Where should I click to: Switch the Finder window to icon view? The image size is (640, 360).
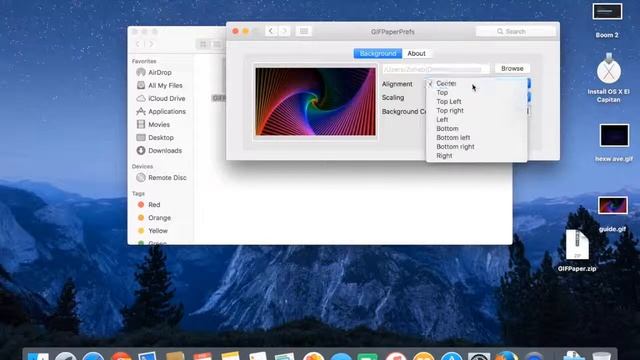[x=203, y=44]
